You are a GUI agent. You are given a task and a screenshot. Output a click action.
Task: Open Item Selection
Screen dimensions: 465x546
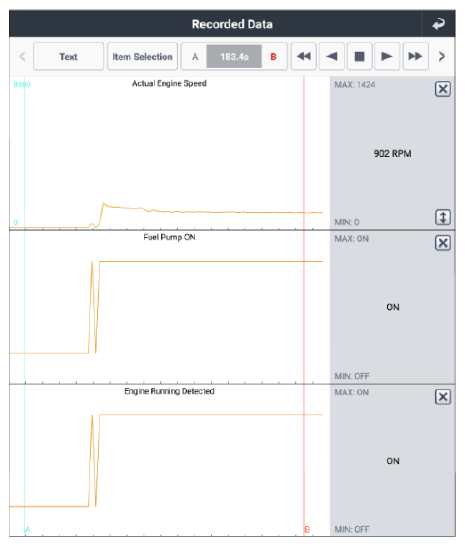[x=142, y=56]
